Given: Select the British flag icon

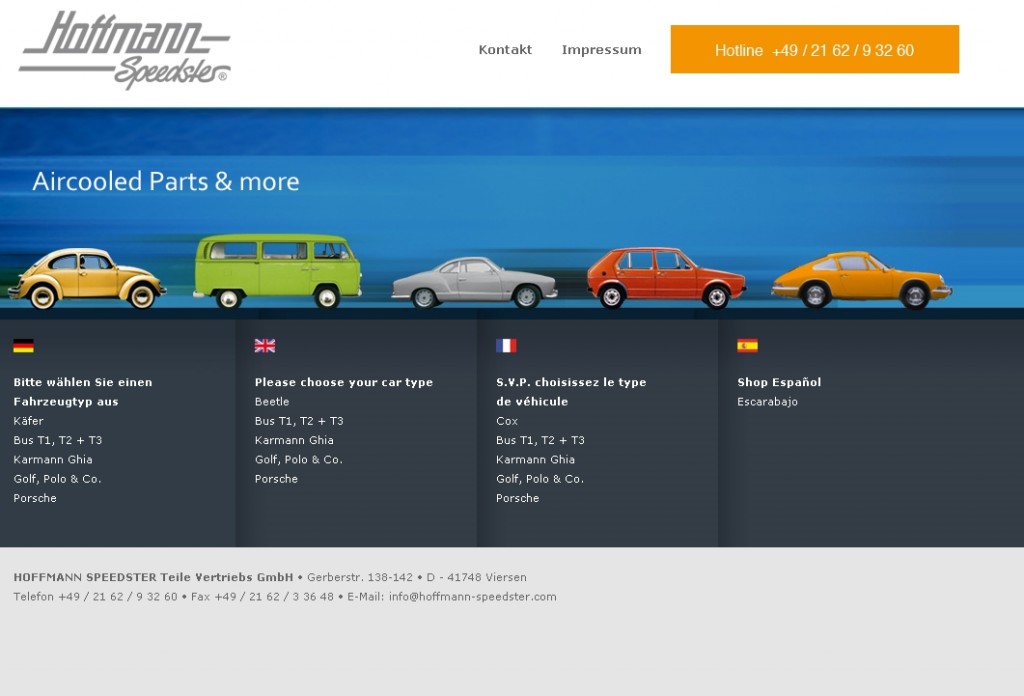Looking at the screenshot, I should (x=265, y=346).
